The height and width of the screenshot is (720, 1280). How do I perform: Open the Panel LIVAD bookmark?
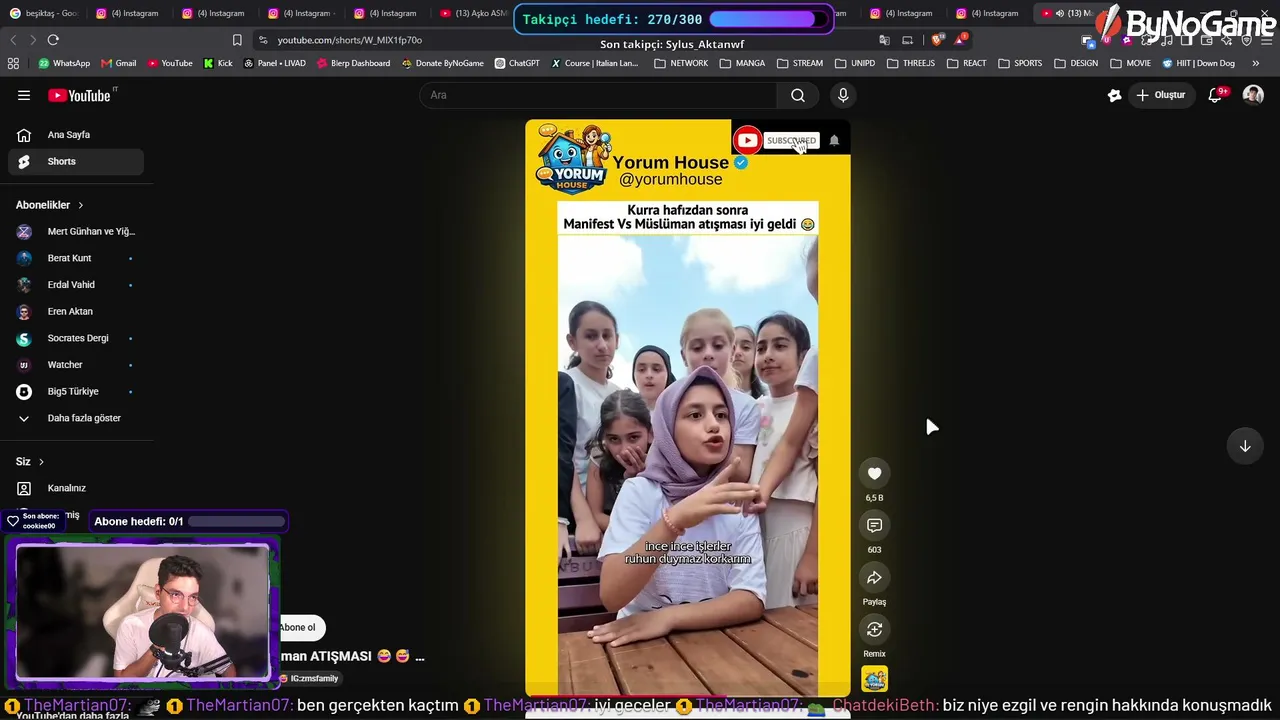click(x=275, y=63)
